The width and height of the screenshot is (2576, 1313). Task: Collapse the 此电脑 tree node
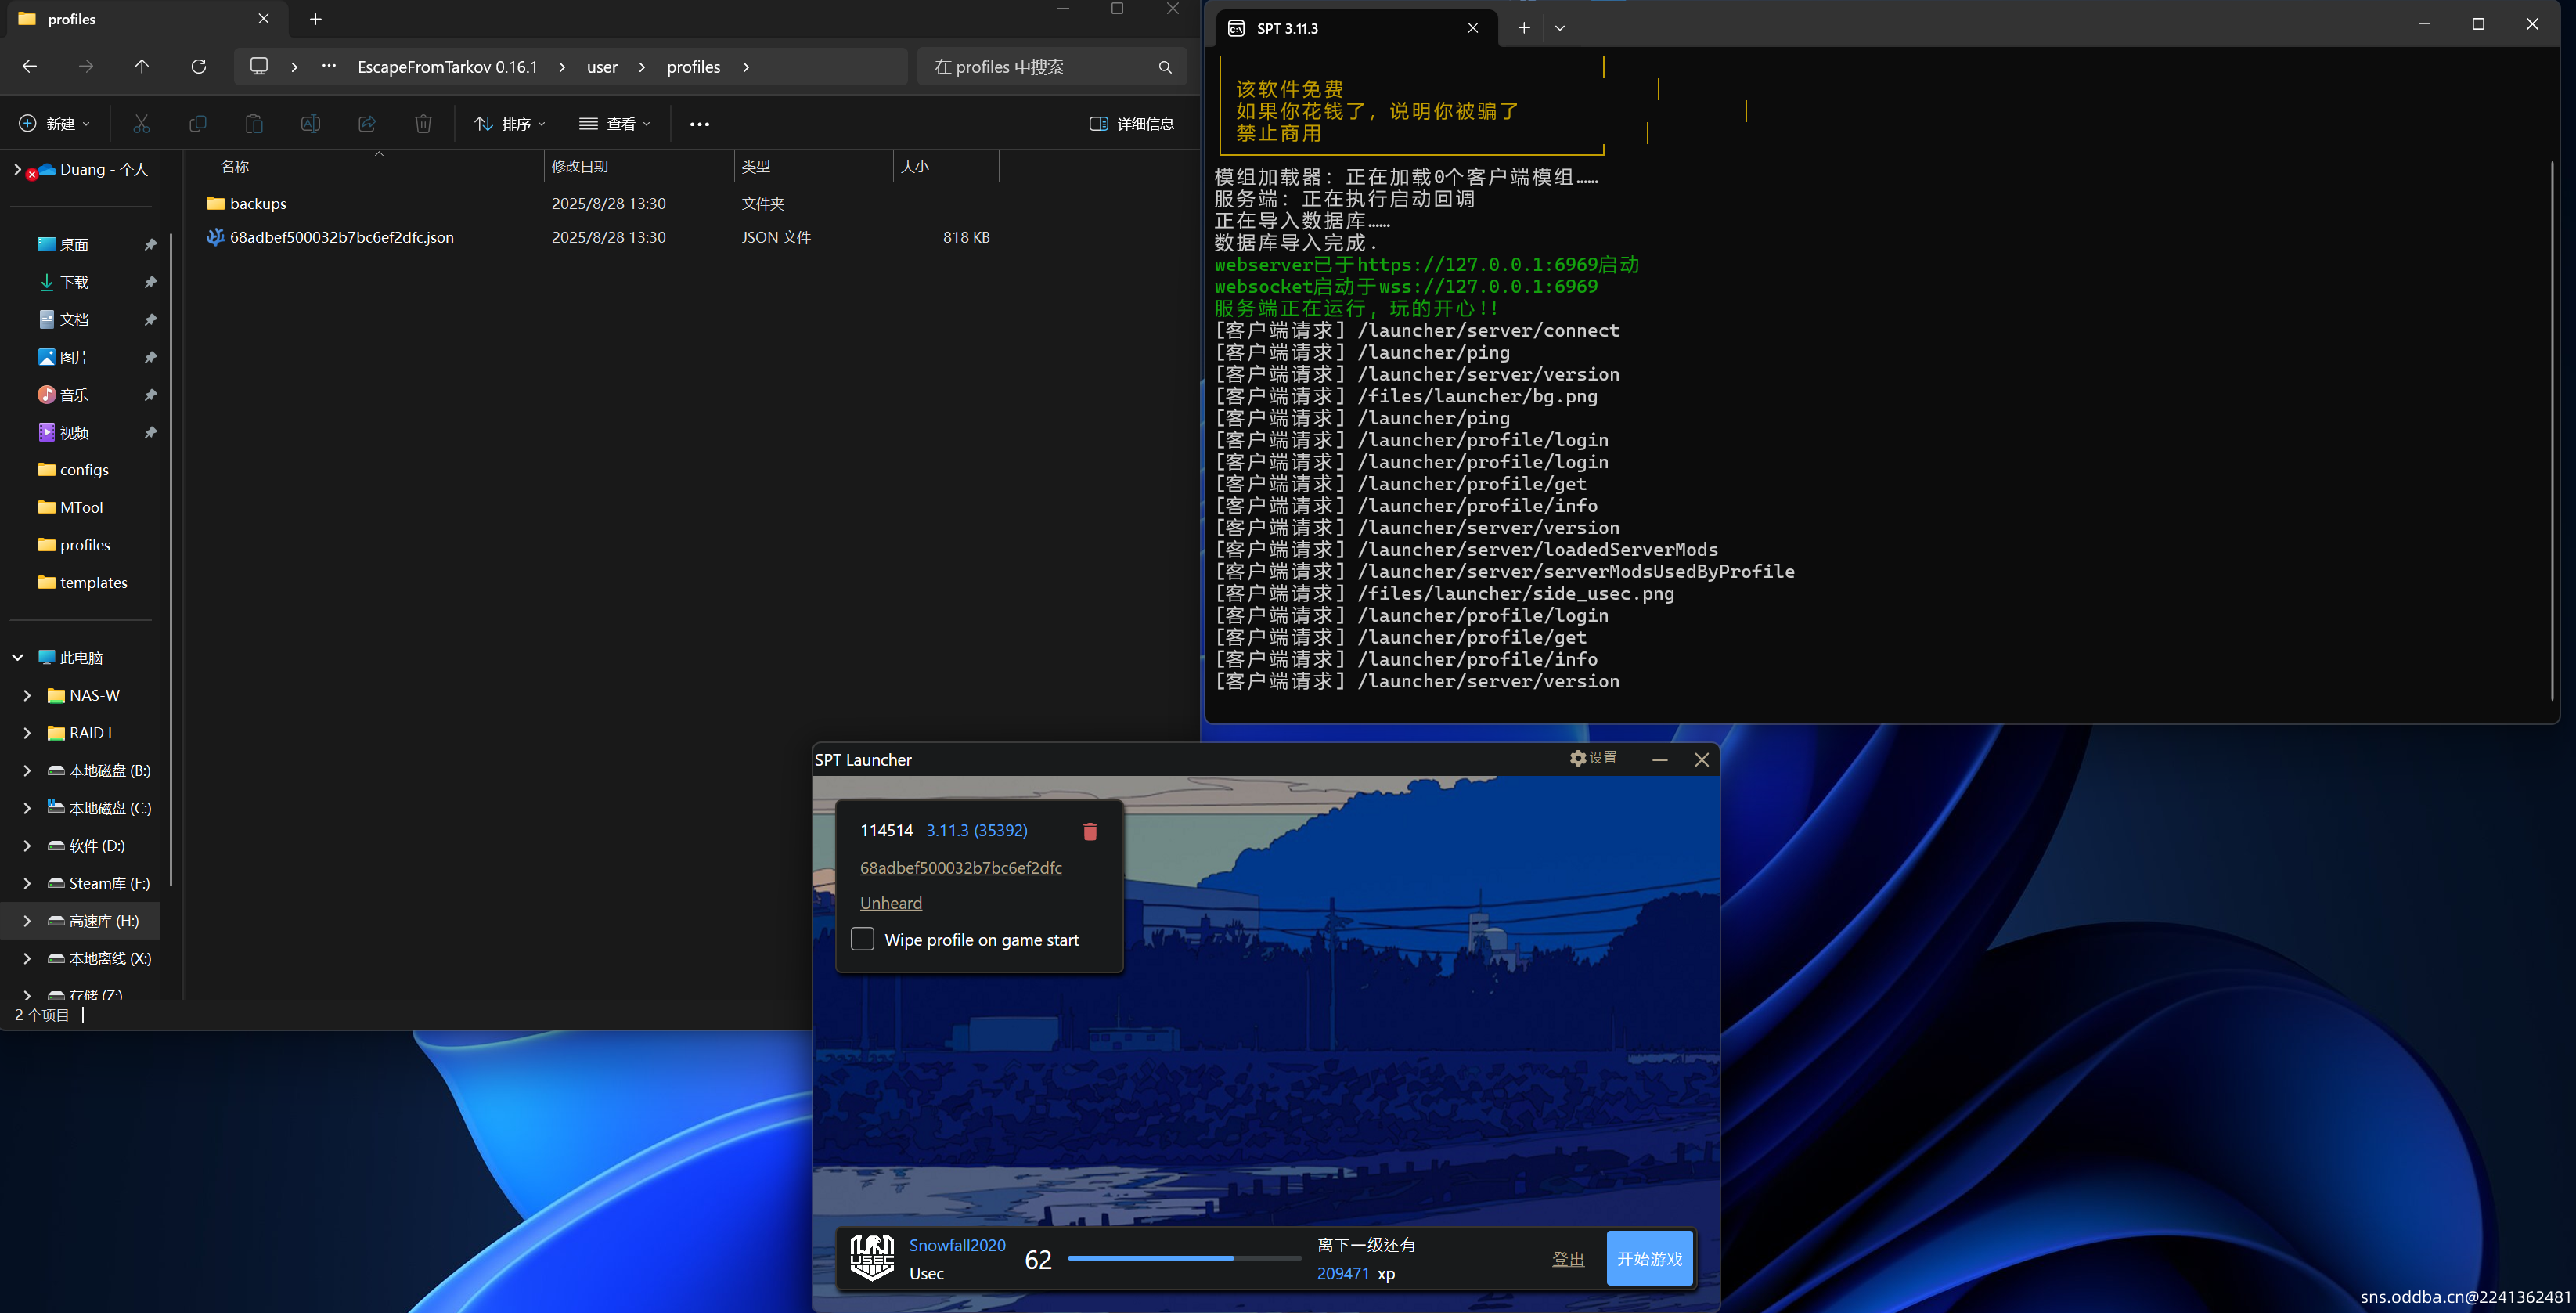pos(17,657)
